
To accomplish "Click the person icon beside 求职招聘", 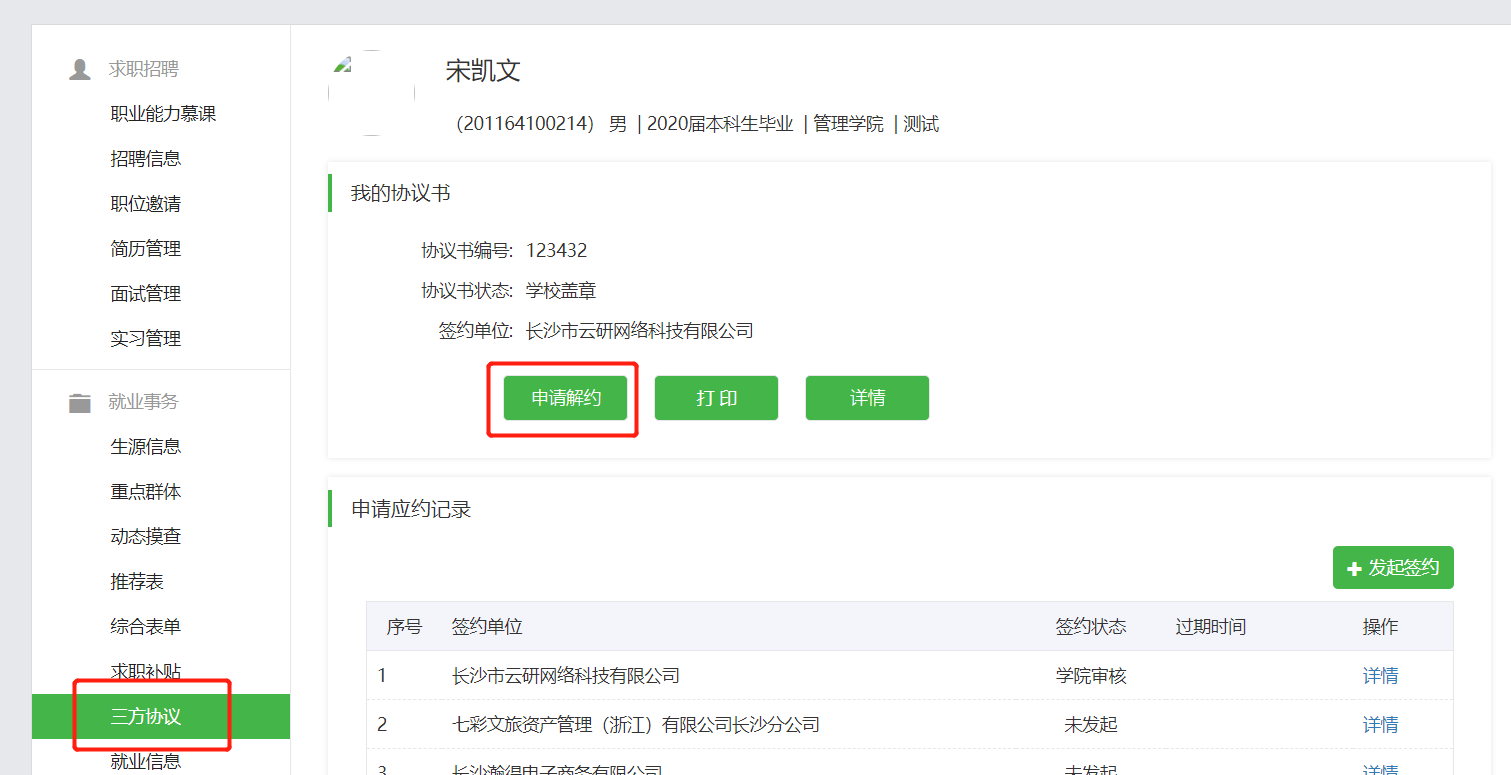I will click(x=79, y=70).
